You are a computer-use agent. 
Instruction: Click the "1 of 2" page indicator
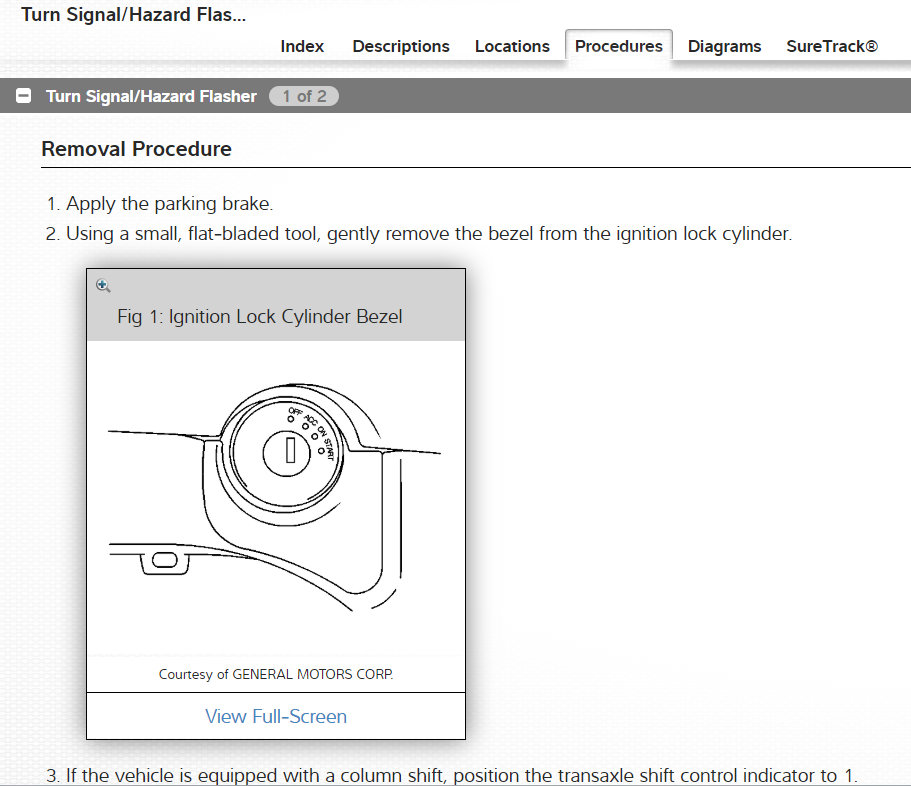point(304,97)
